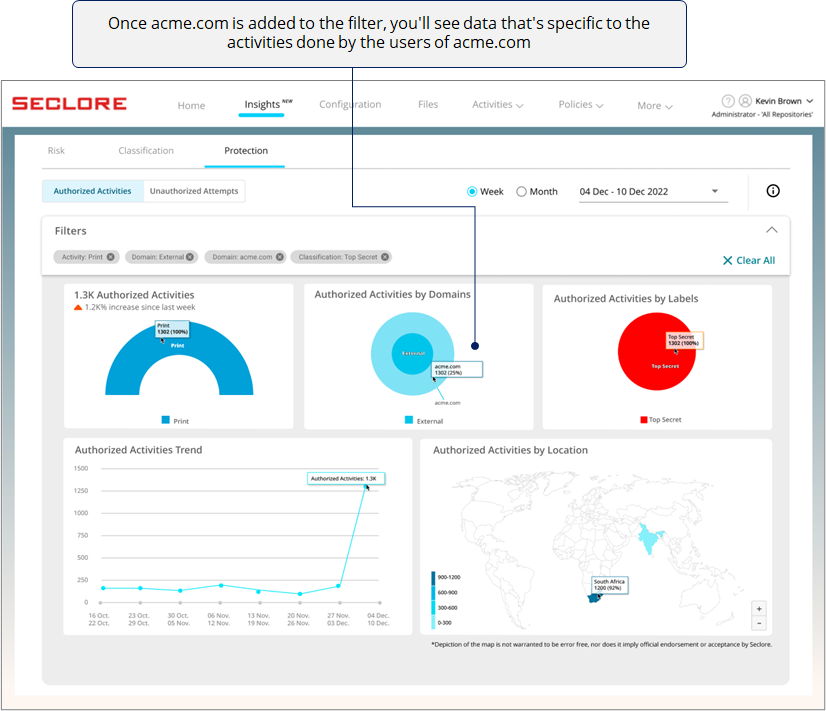Screen dimensions: 826x711
Task: Click Authorized Activities by Labels title
Action: 626,299
